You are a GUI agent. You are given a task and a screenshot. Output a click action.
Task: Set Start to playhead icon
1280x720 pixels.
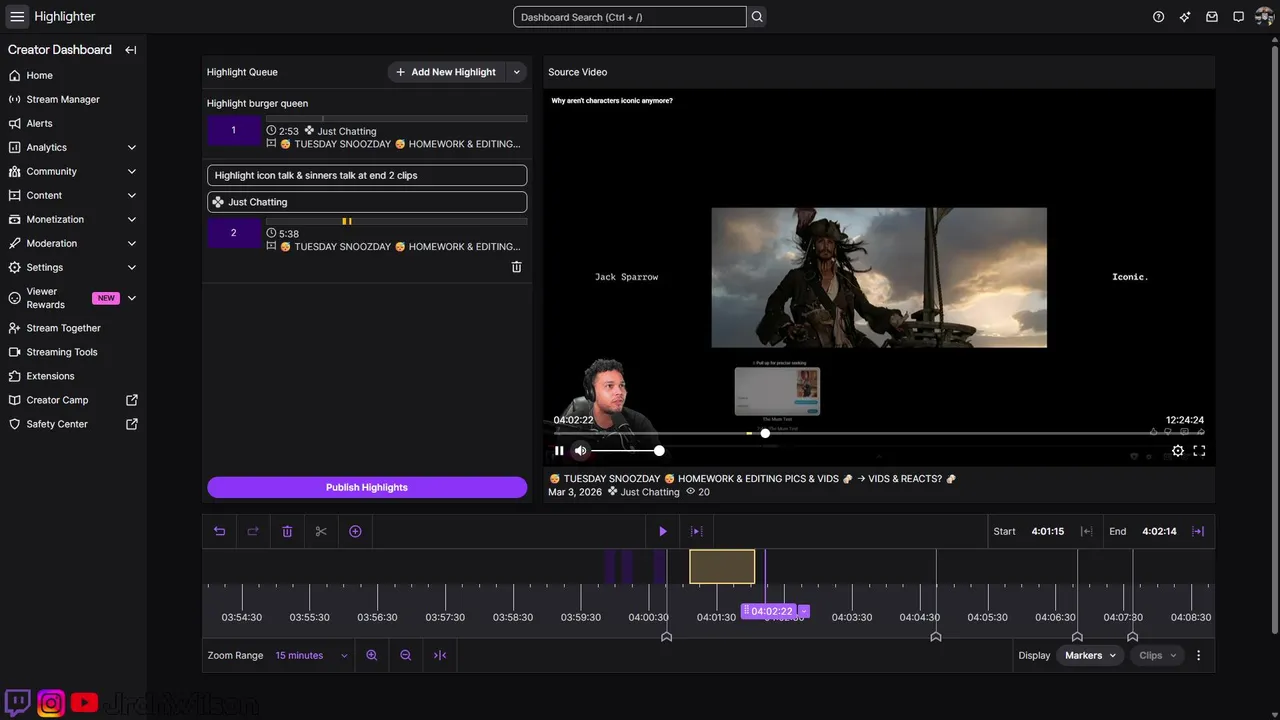click(x=1086, y=531)
